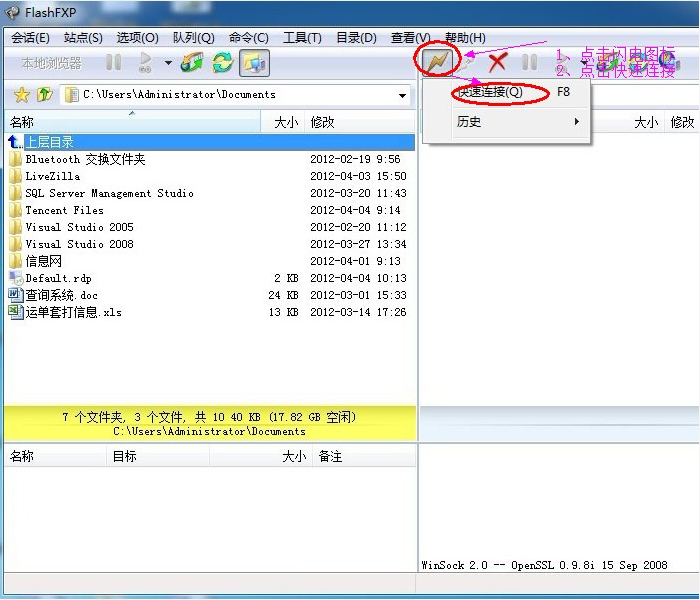Select the Visual Studio 2008 folder

click(79, 244)
